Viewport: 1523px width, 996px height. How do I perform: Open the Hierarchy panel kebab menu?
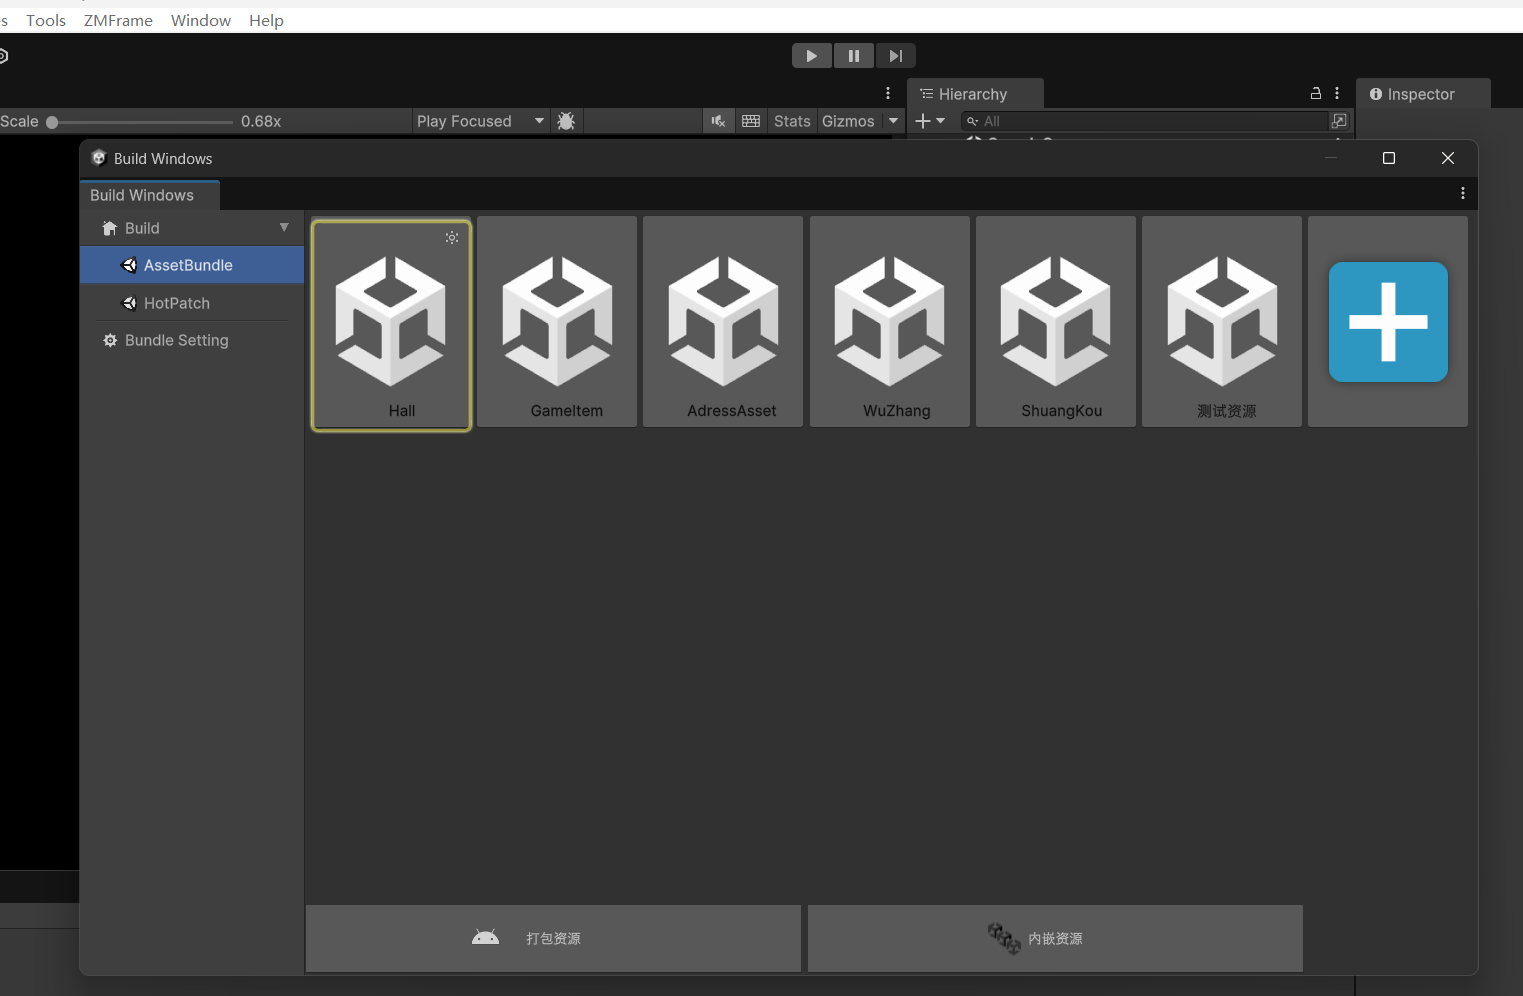click(x=1337, y=93)
